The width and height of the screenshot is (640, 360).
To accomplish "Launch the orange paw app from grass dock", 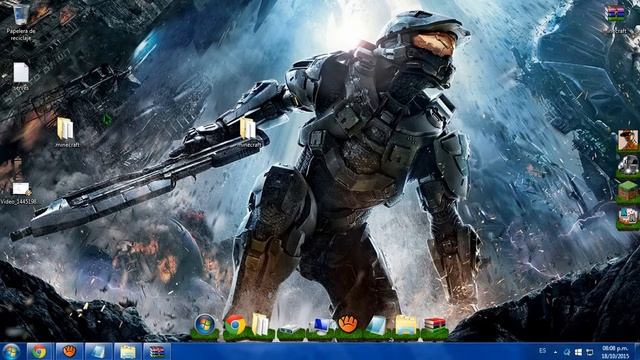I will pos(348,324).
